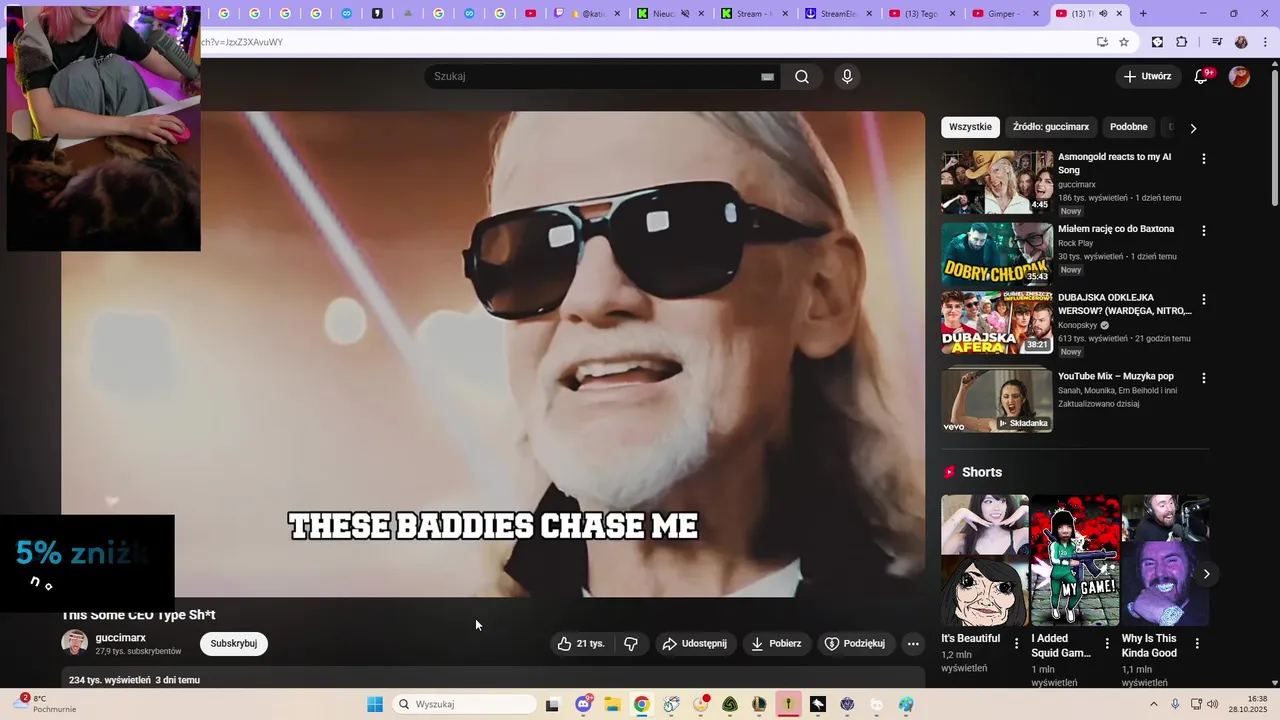The height and width of the screenshot is (720, 1280).
Task: Click video title This Some CEO Type Sh*t
Action: (x=139, y=615)
